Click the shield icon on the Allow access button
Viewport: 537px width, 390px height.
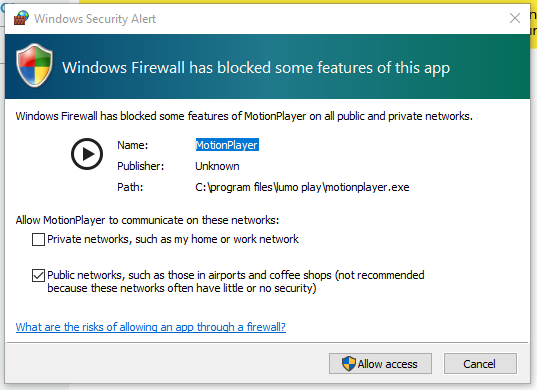pyautogui.click(x=349, y=363)
